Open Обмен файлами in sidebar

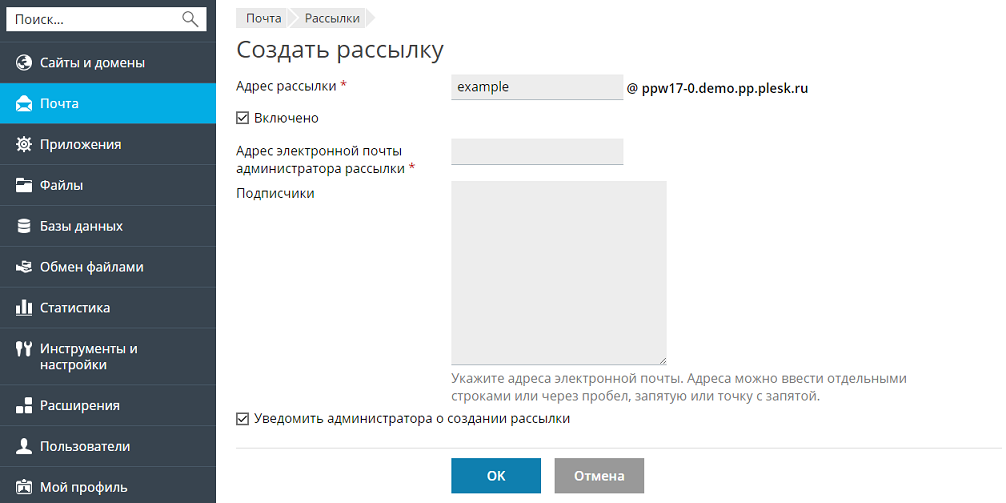point(91,267)
